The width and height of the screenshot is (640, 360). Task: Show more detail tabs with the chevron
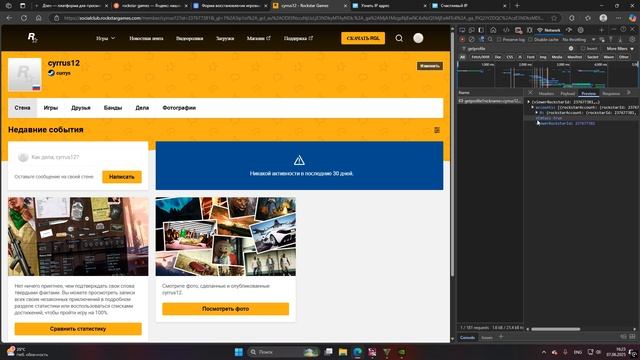tap(629, 93)
